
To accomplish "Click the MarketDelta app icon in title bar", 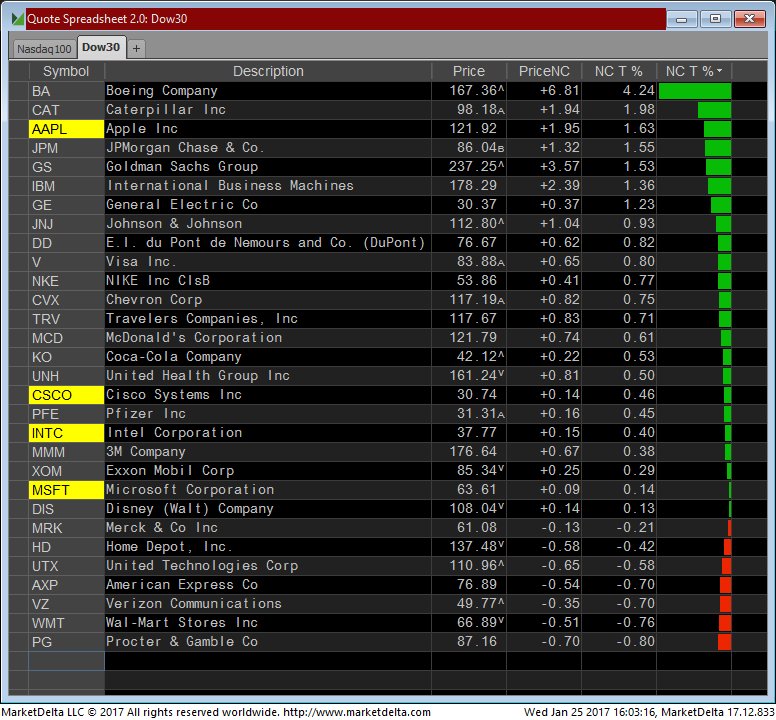I will tap(18, 19).
